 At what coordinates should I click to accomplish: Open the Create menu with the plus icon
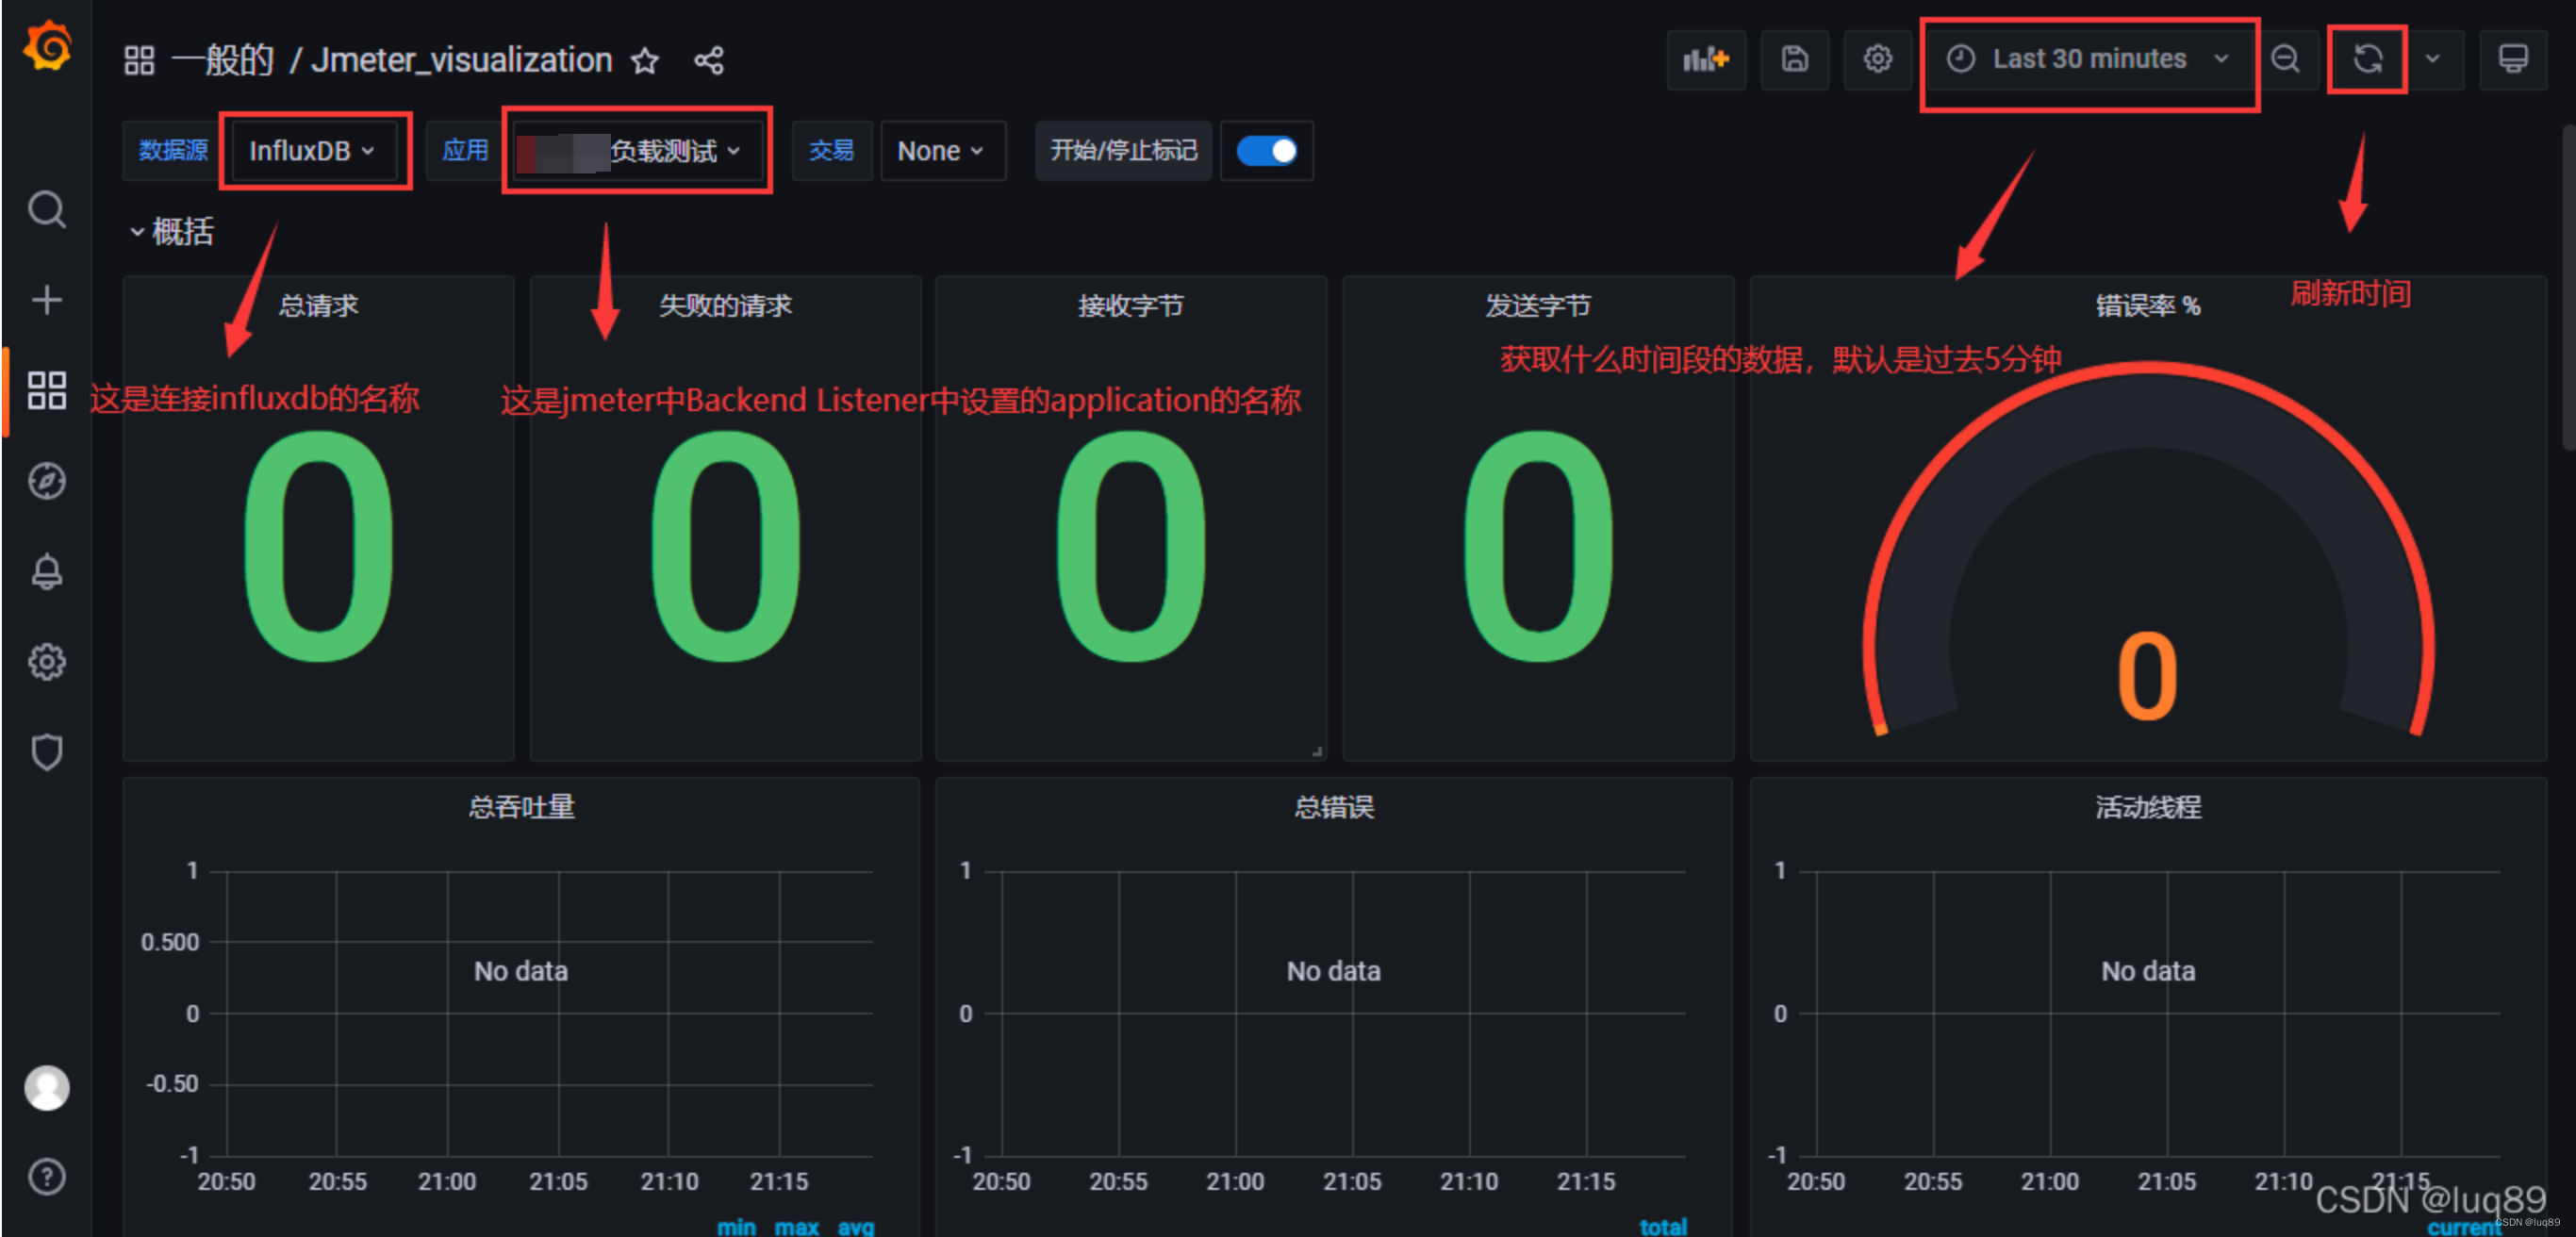[x=47, y=297]
